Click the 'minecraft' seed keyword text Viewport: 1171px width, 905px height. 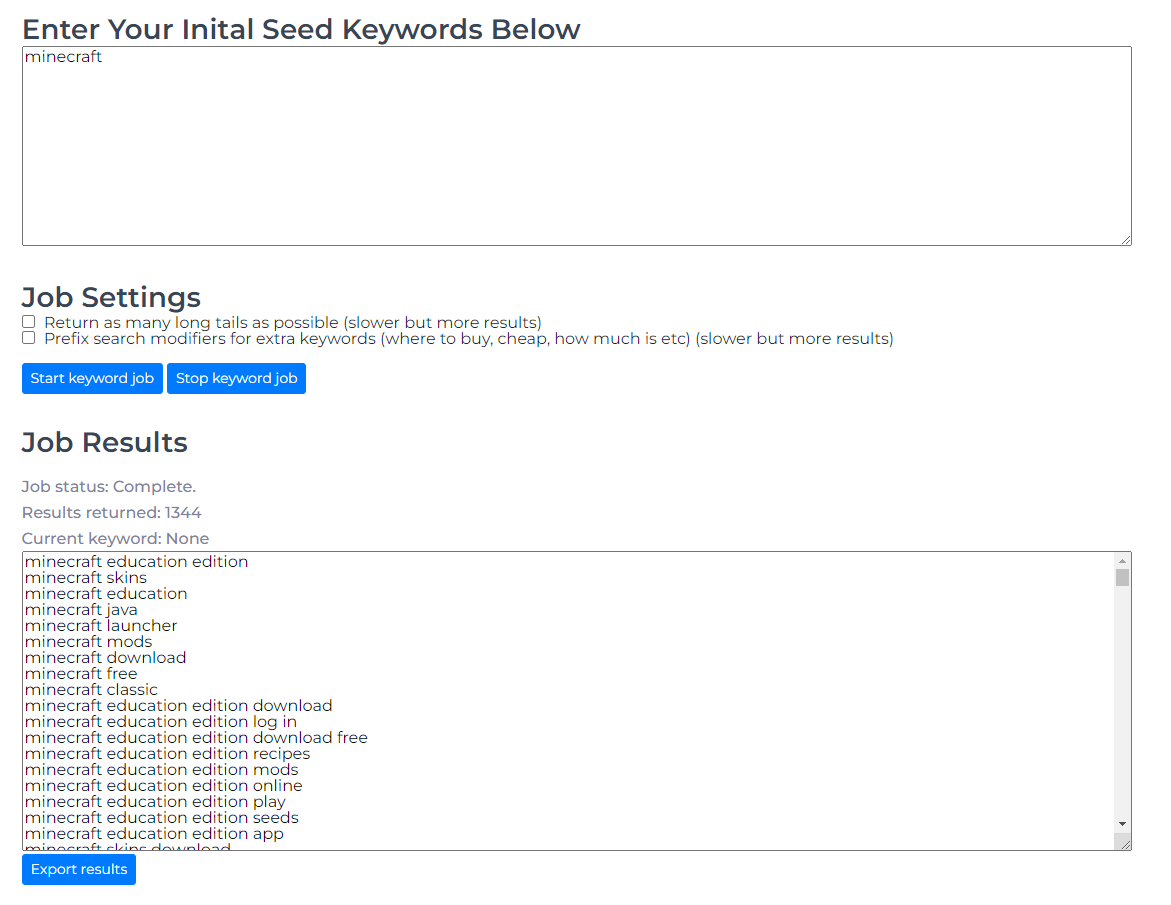[63, 57]
